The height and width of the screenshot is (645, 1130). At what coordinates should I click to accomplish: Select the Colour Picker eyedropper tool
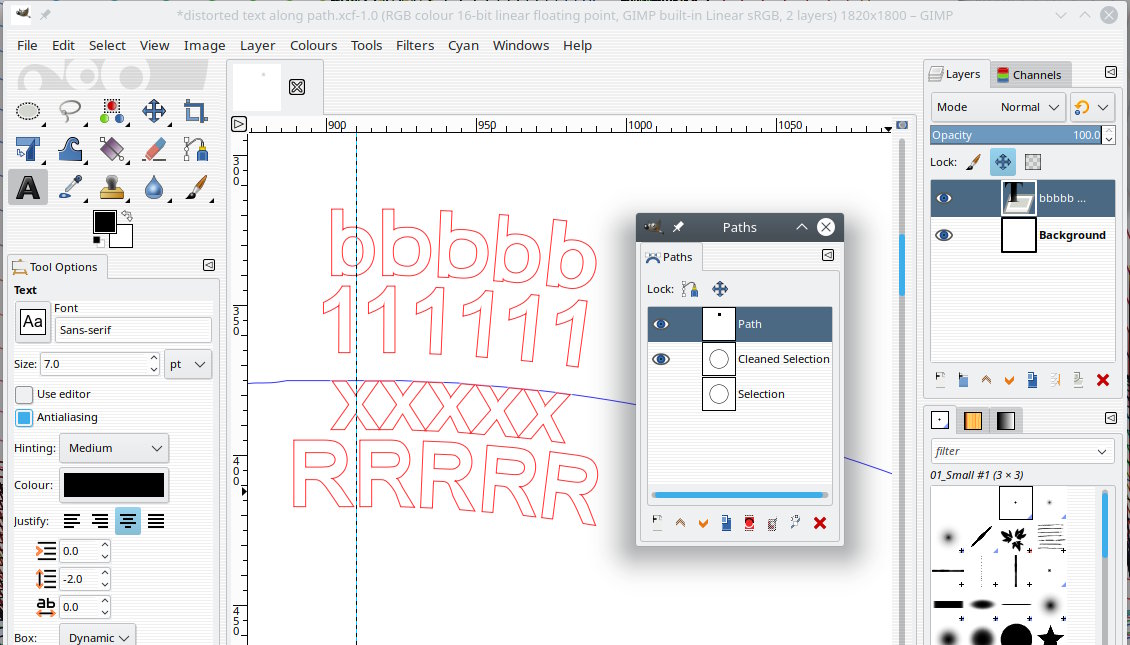70,187
